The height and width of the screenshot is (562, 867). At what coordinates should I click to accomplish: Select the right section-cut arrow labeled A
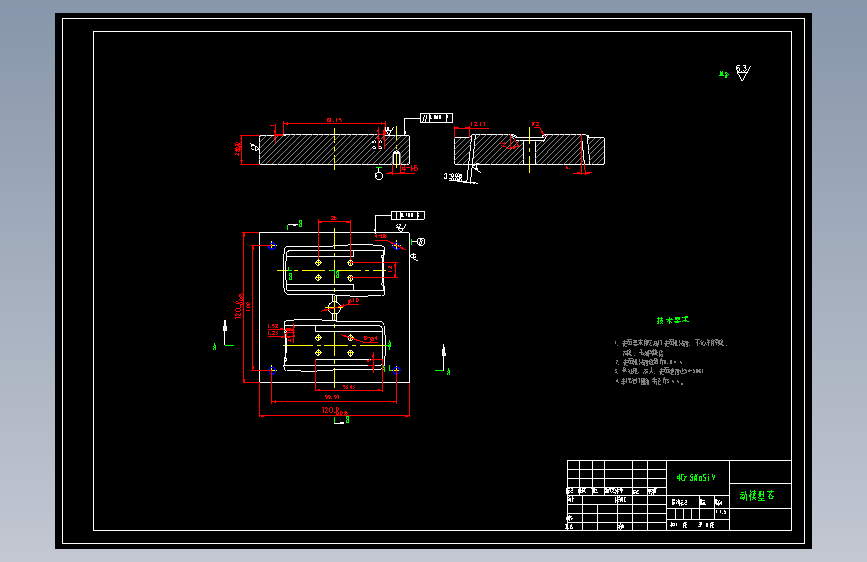(x=443, y=360)
